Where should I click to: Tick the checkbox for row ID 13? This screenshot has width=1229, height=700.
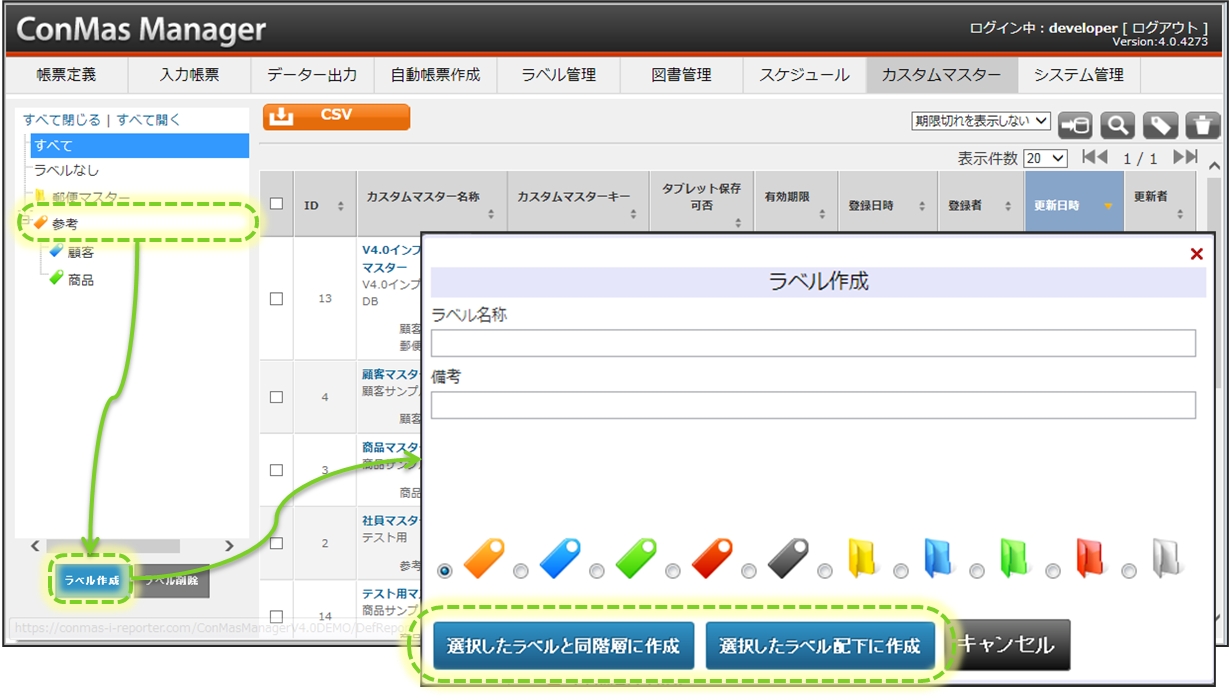[x=277, y=298]
